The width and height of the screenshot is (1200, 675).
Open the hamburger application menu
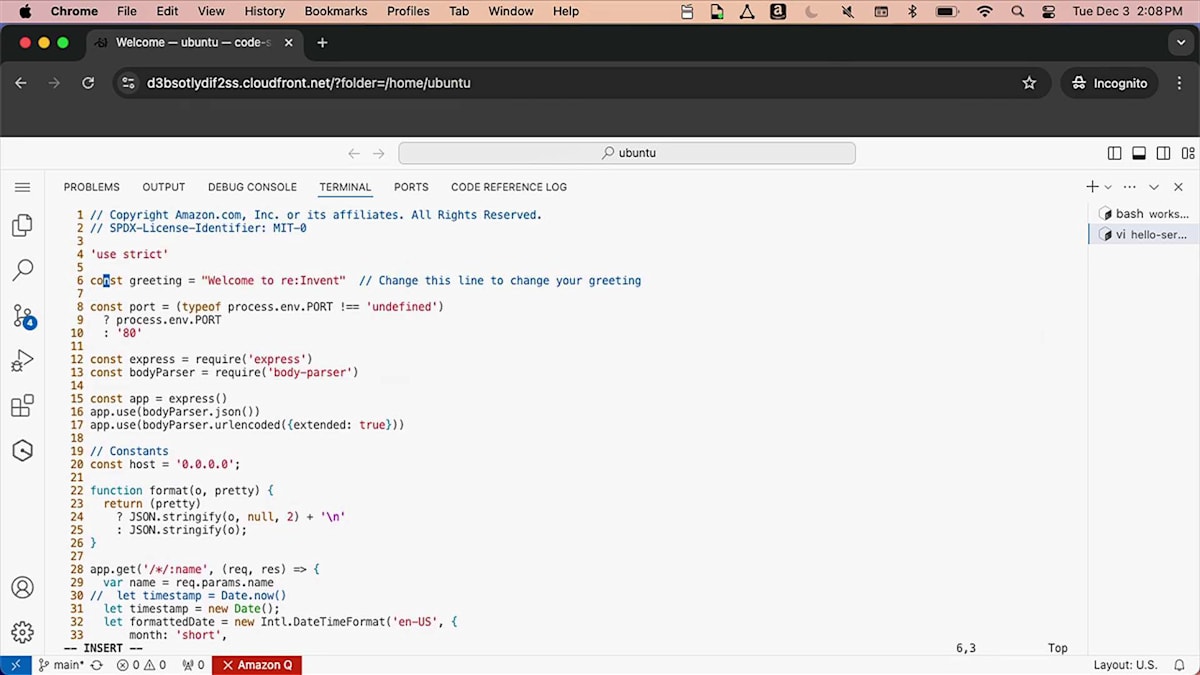tap(22, 187)
